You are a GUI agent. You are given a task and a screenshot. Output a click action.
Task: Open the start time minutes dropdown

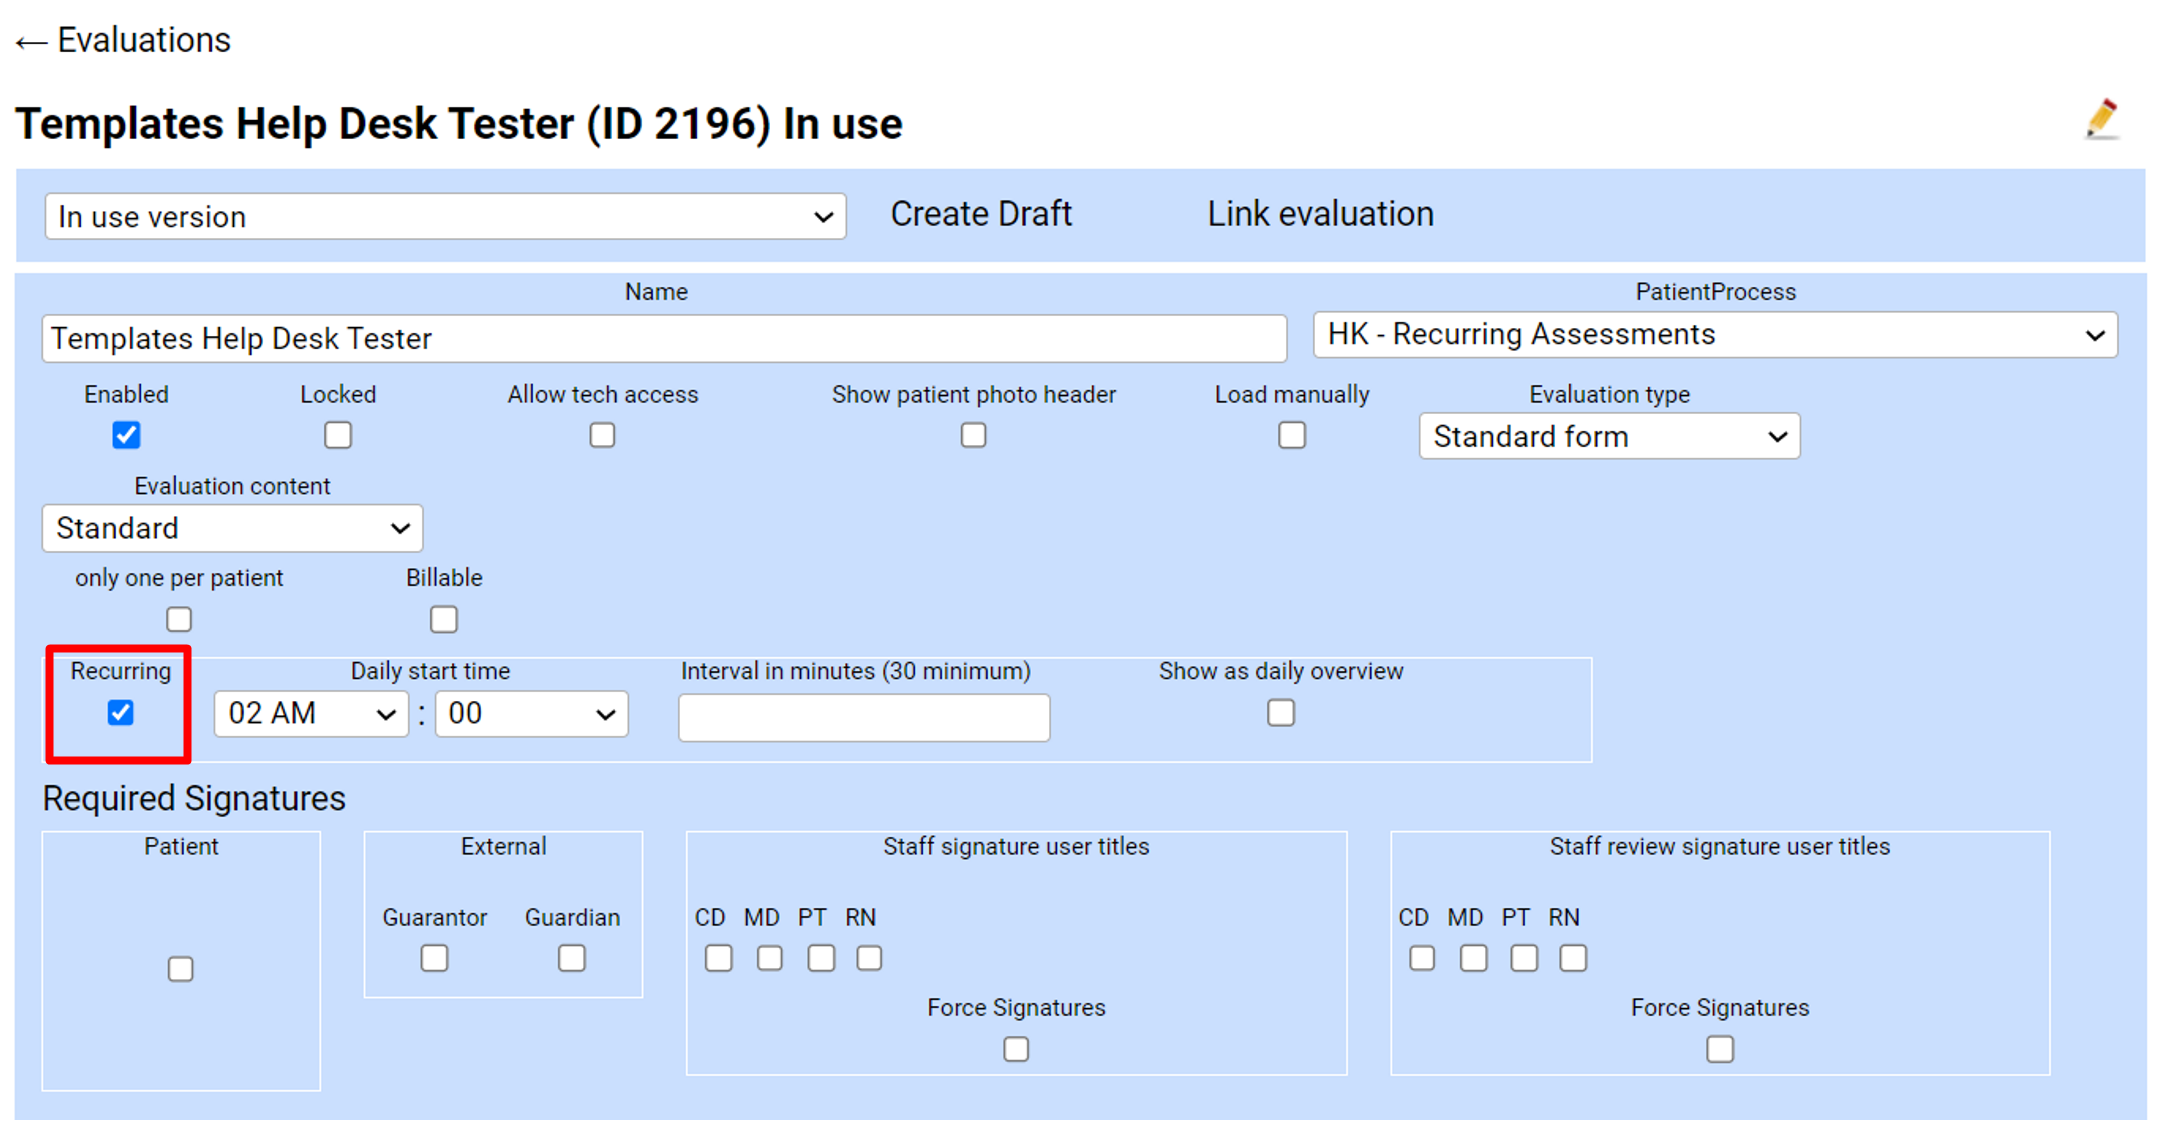531,713
